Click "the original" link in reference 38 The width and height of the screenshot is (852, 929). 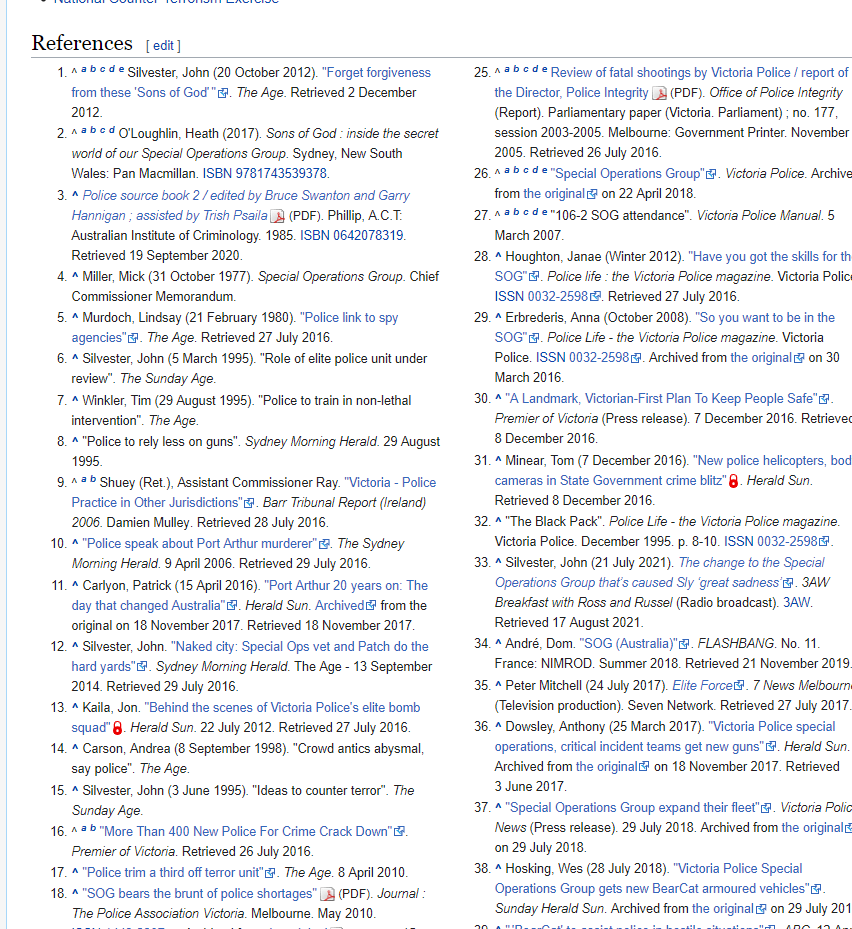[723, 909]
